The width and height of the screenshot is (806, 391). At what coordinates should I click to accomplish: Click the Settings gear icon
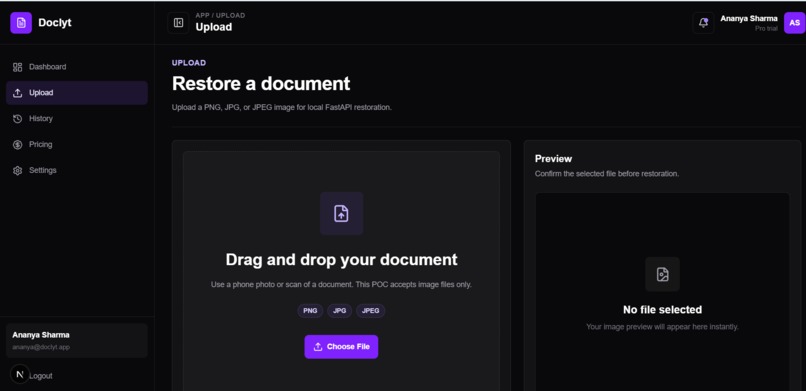(17, 171)
